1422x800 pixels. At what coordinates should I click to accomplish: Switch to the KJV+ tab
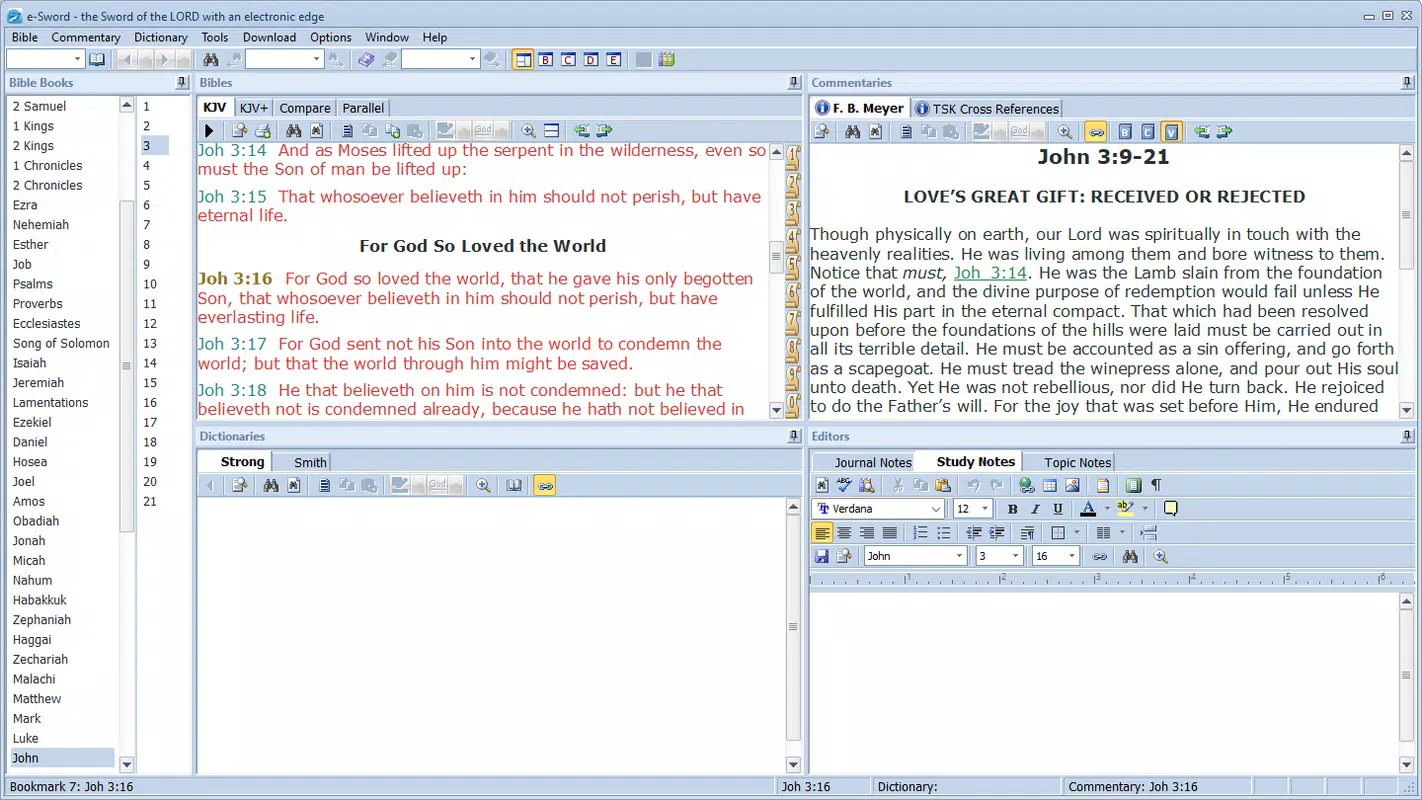254,108
